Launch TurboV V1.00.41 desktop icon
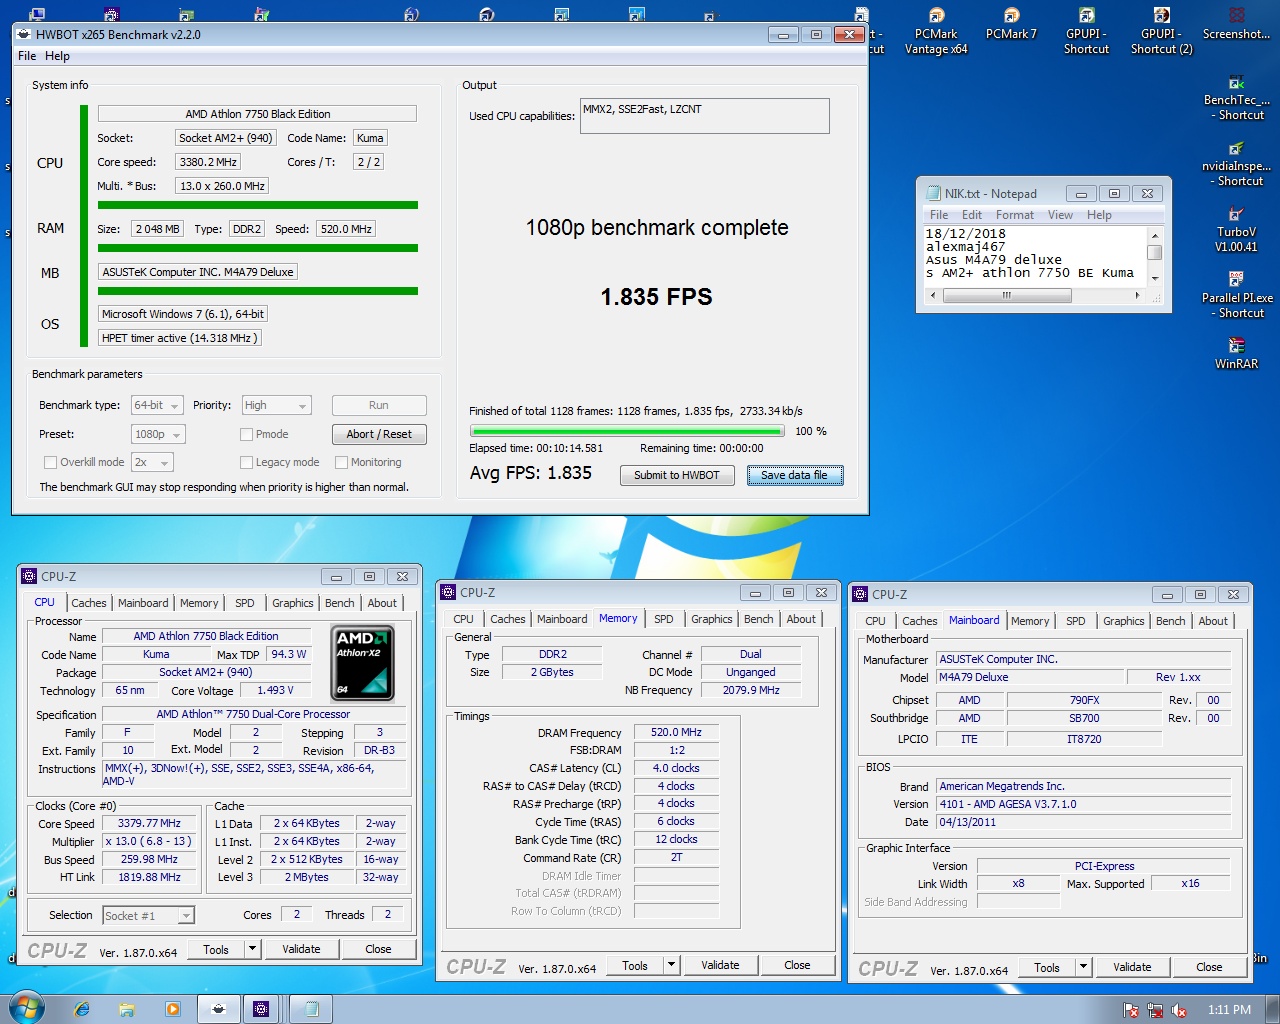1280x1024 pixels. point(1236,230)
